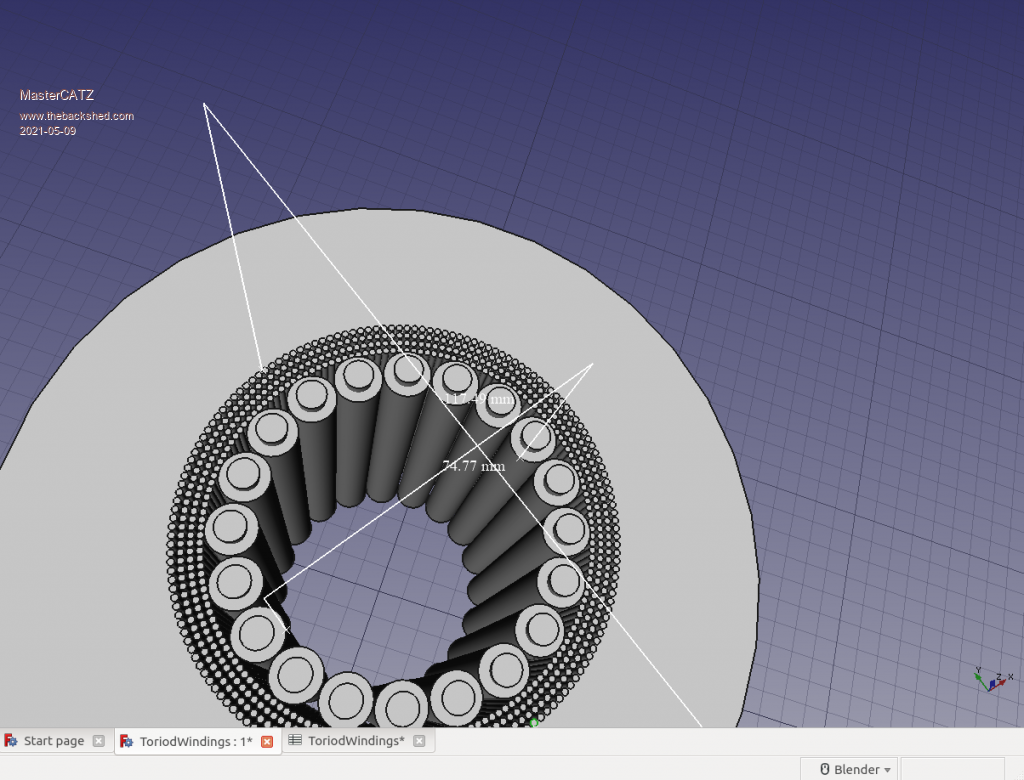The width and height of the screenshot is (1024, 780).
Task: Open the ToriodWindings* spreadsheet tab
Action: pos(355,741)
